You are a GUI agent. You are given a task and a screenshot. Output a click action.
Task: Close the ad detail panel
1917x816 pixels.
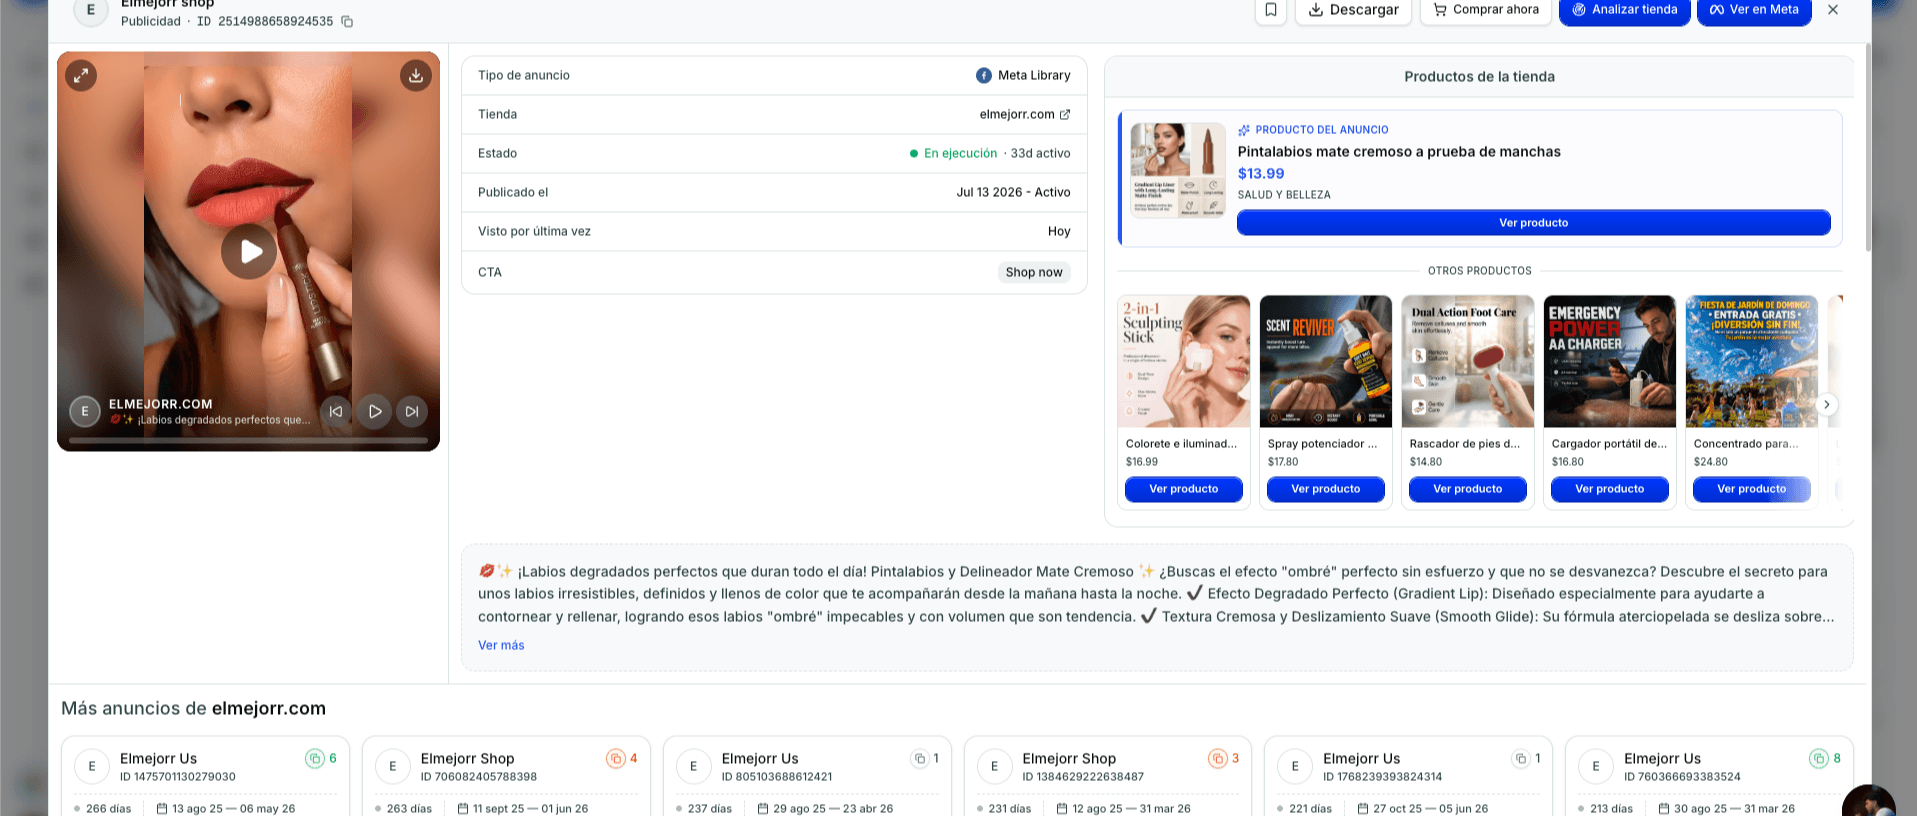[x=1833, y=10]
